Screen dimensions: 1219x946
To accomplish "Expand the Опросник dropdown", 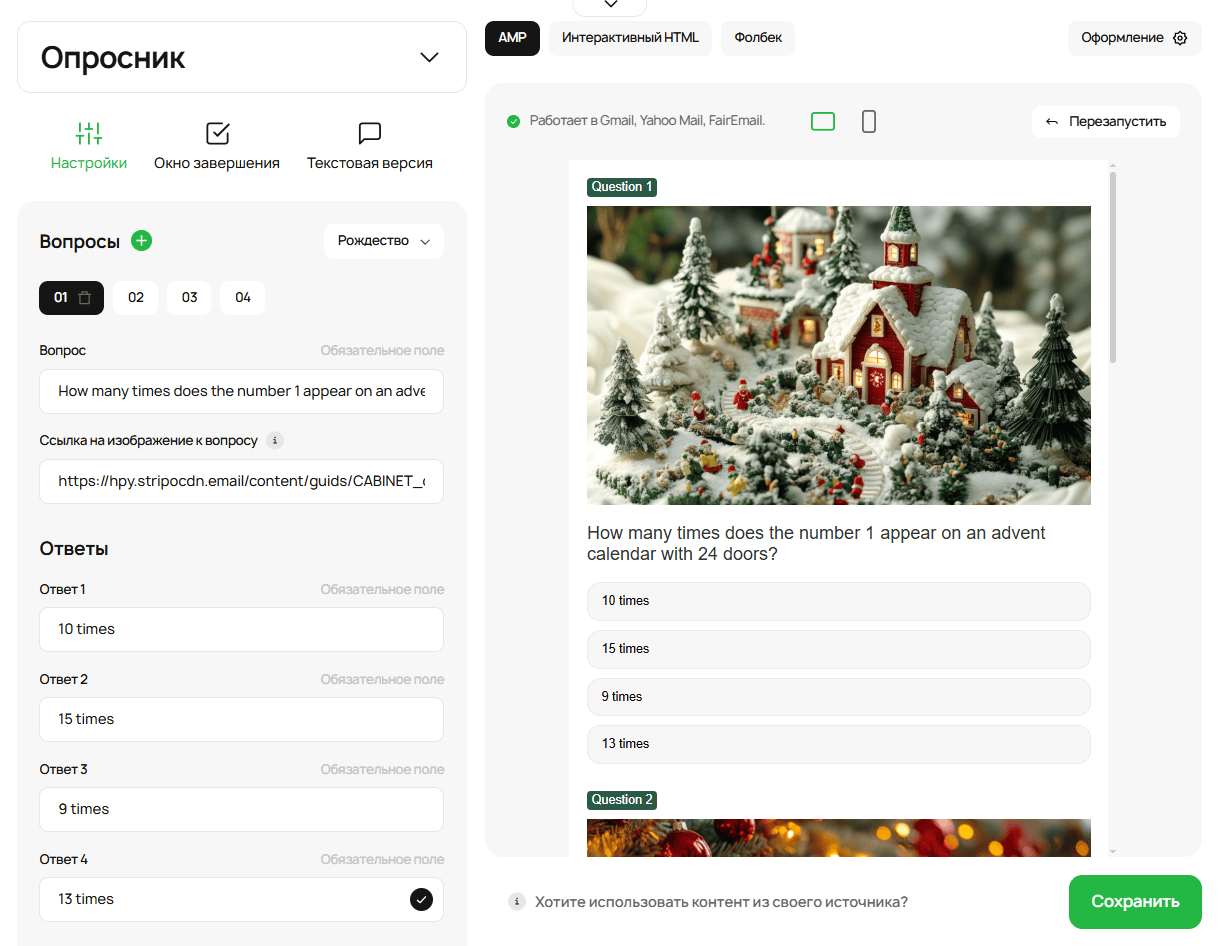I will (x=429, y=58).
